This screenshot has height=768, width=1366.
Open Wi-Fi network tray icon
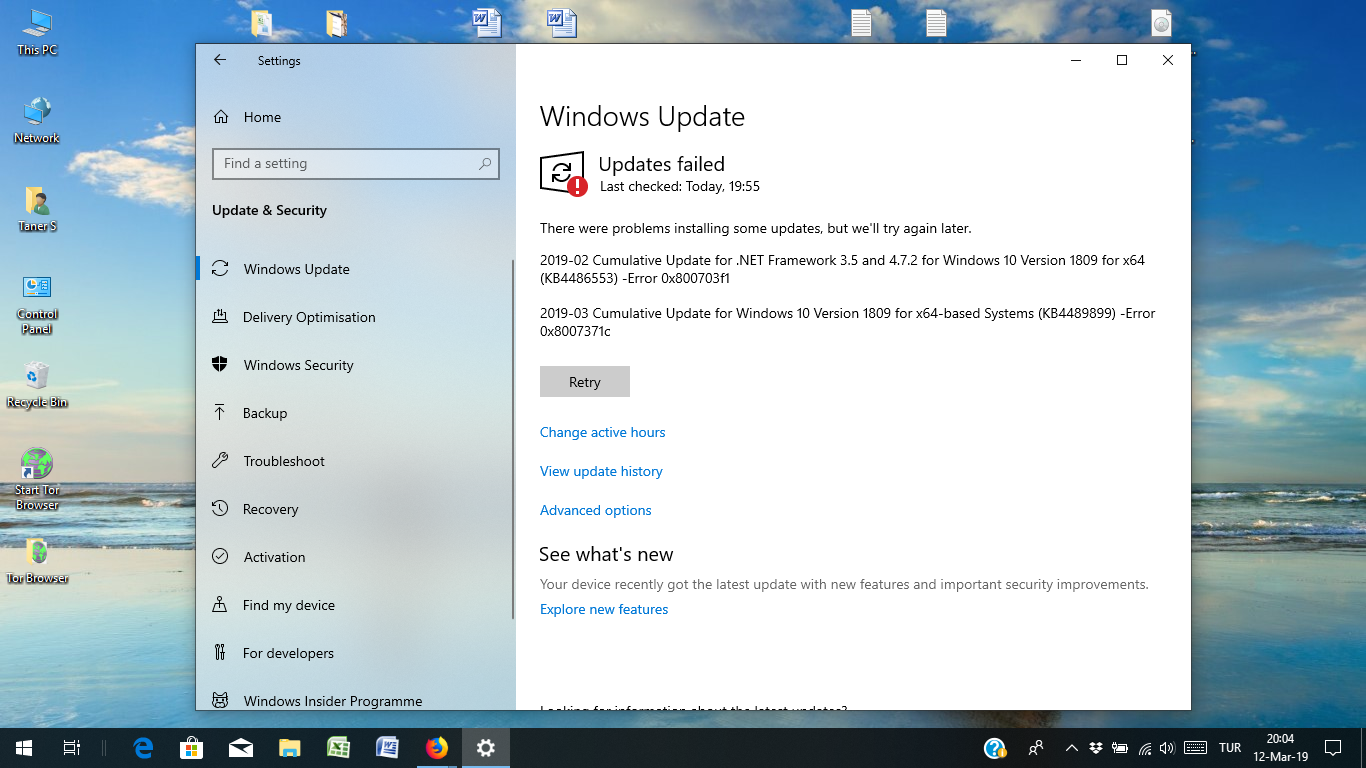pyautogui.click(x=1144, y=748)
